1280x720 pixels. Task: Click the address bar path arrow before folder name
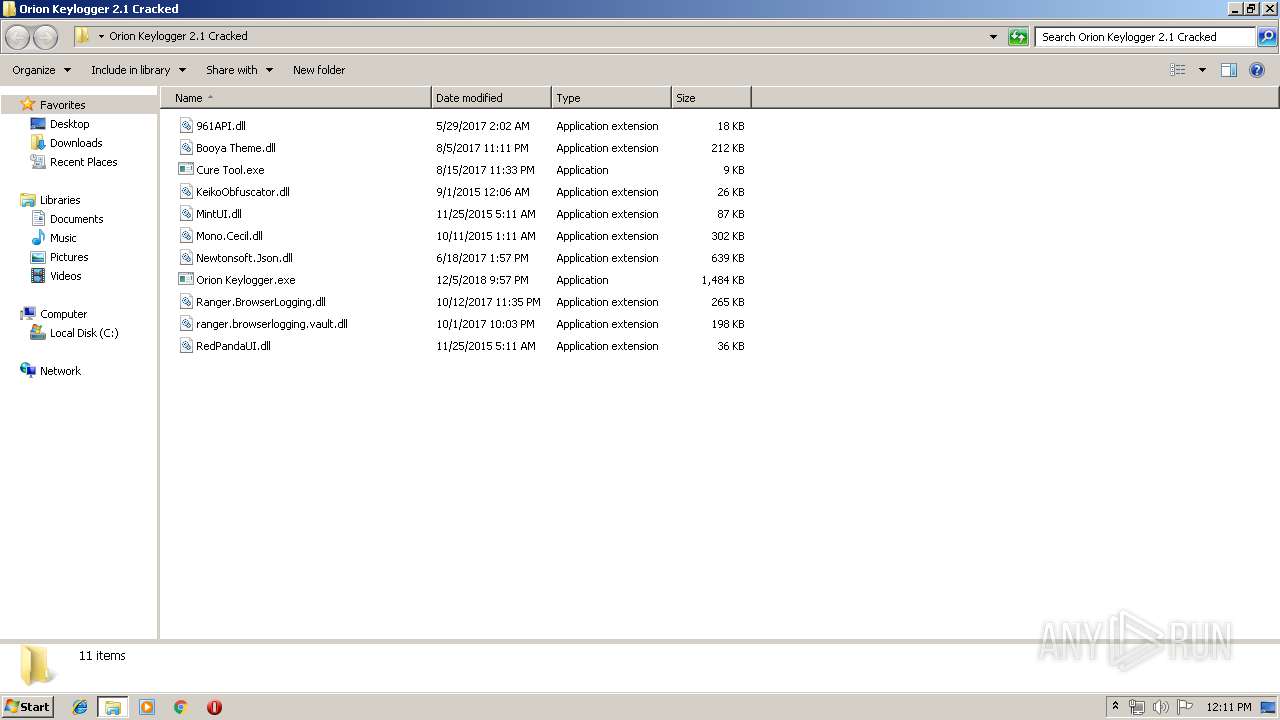pyautogui.click(x=101, y=36)
